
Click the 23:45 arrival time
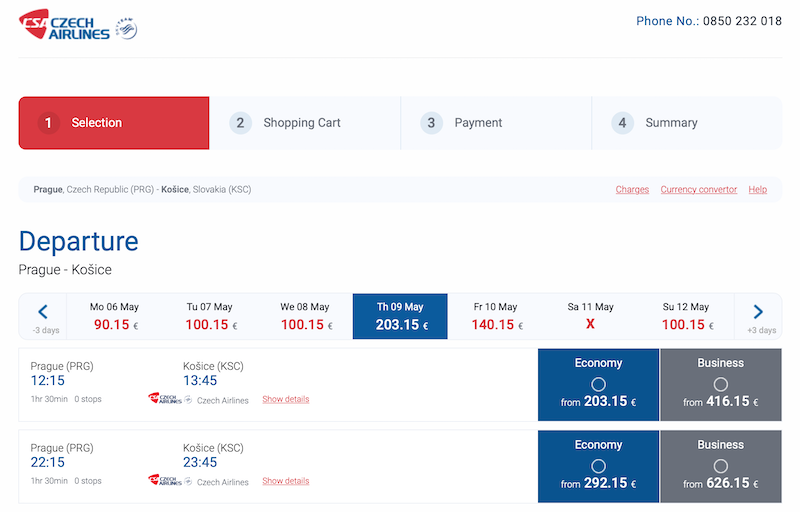tap(200, 463)
